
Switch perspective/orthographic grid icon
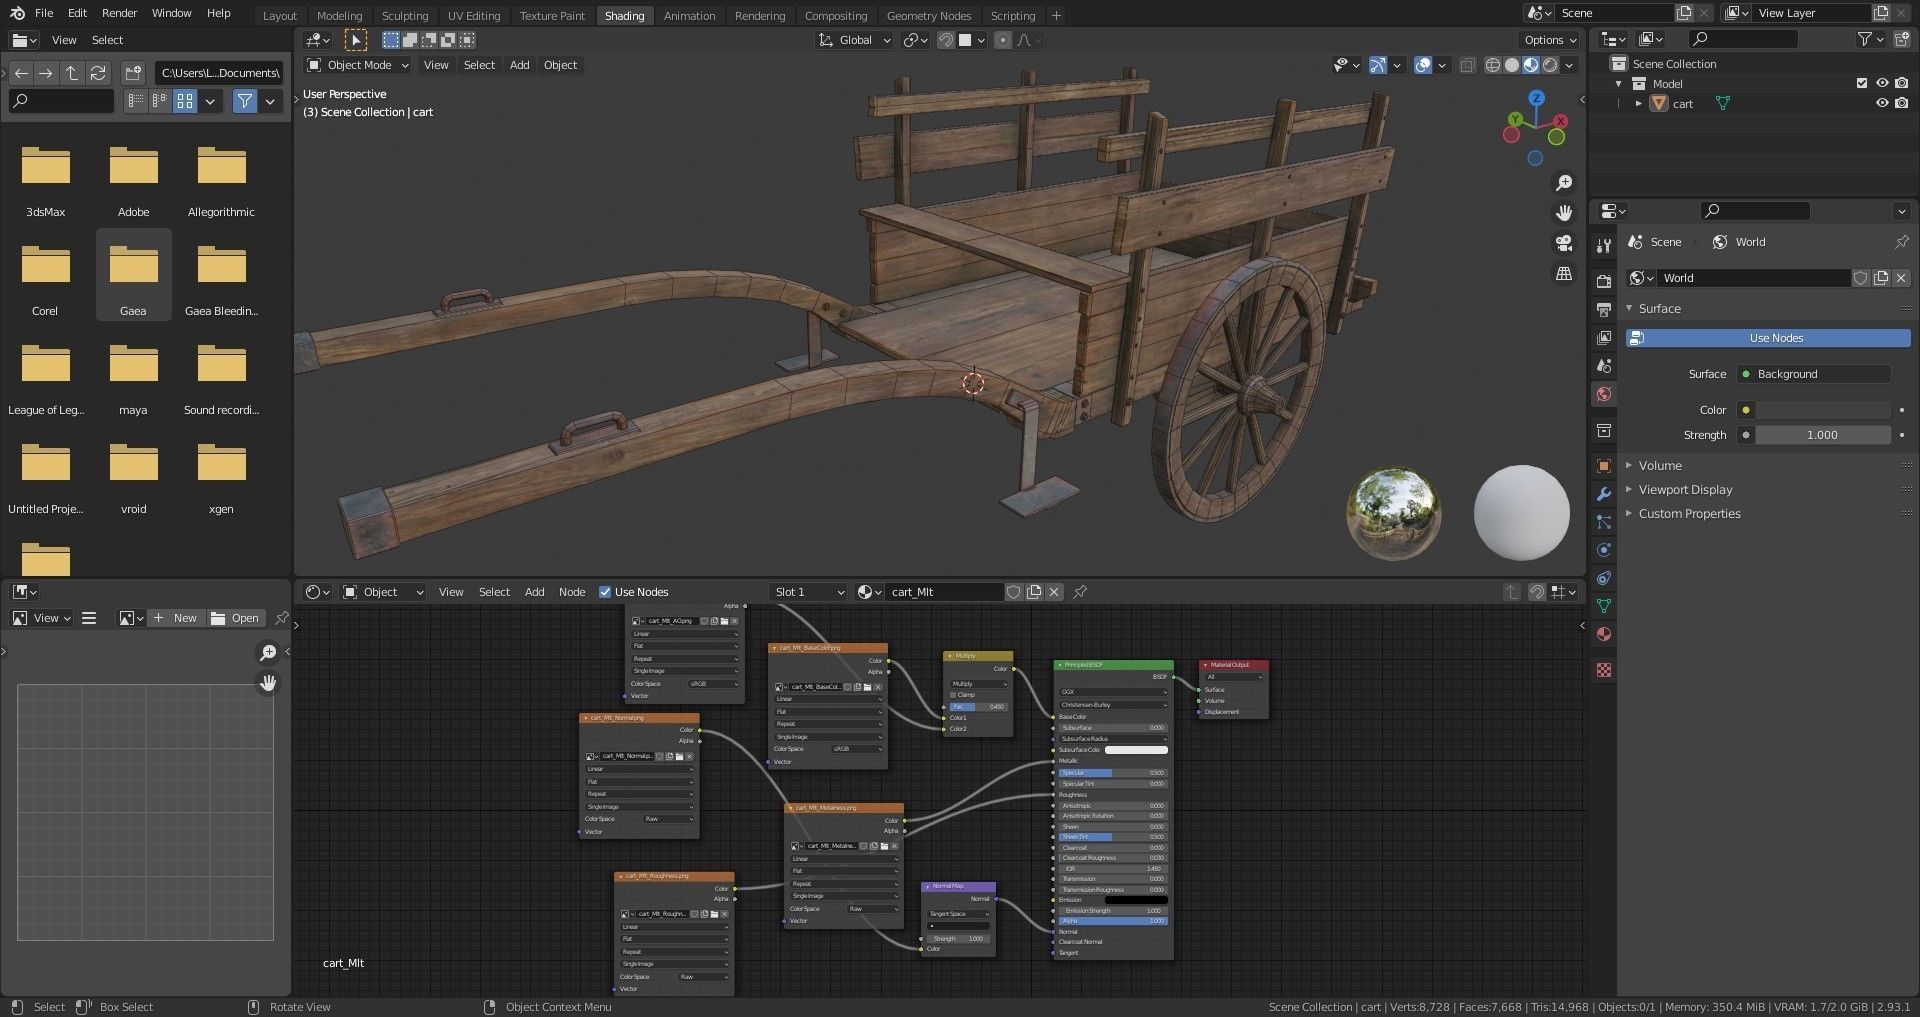click(1564, 273)
